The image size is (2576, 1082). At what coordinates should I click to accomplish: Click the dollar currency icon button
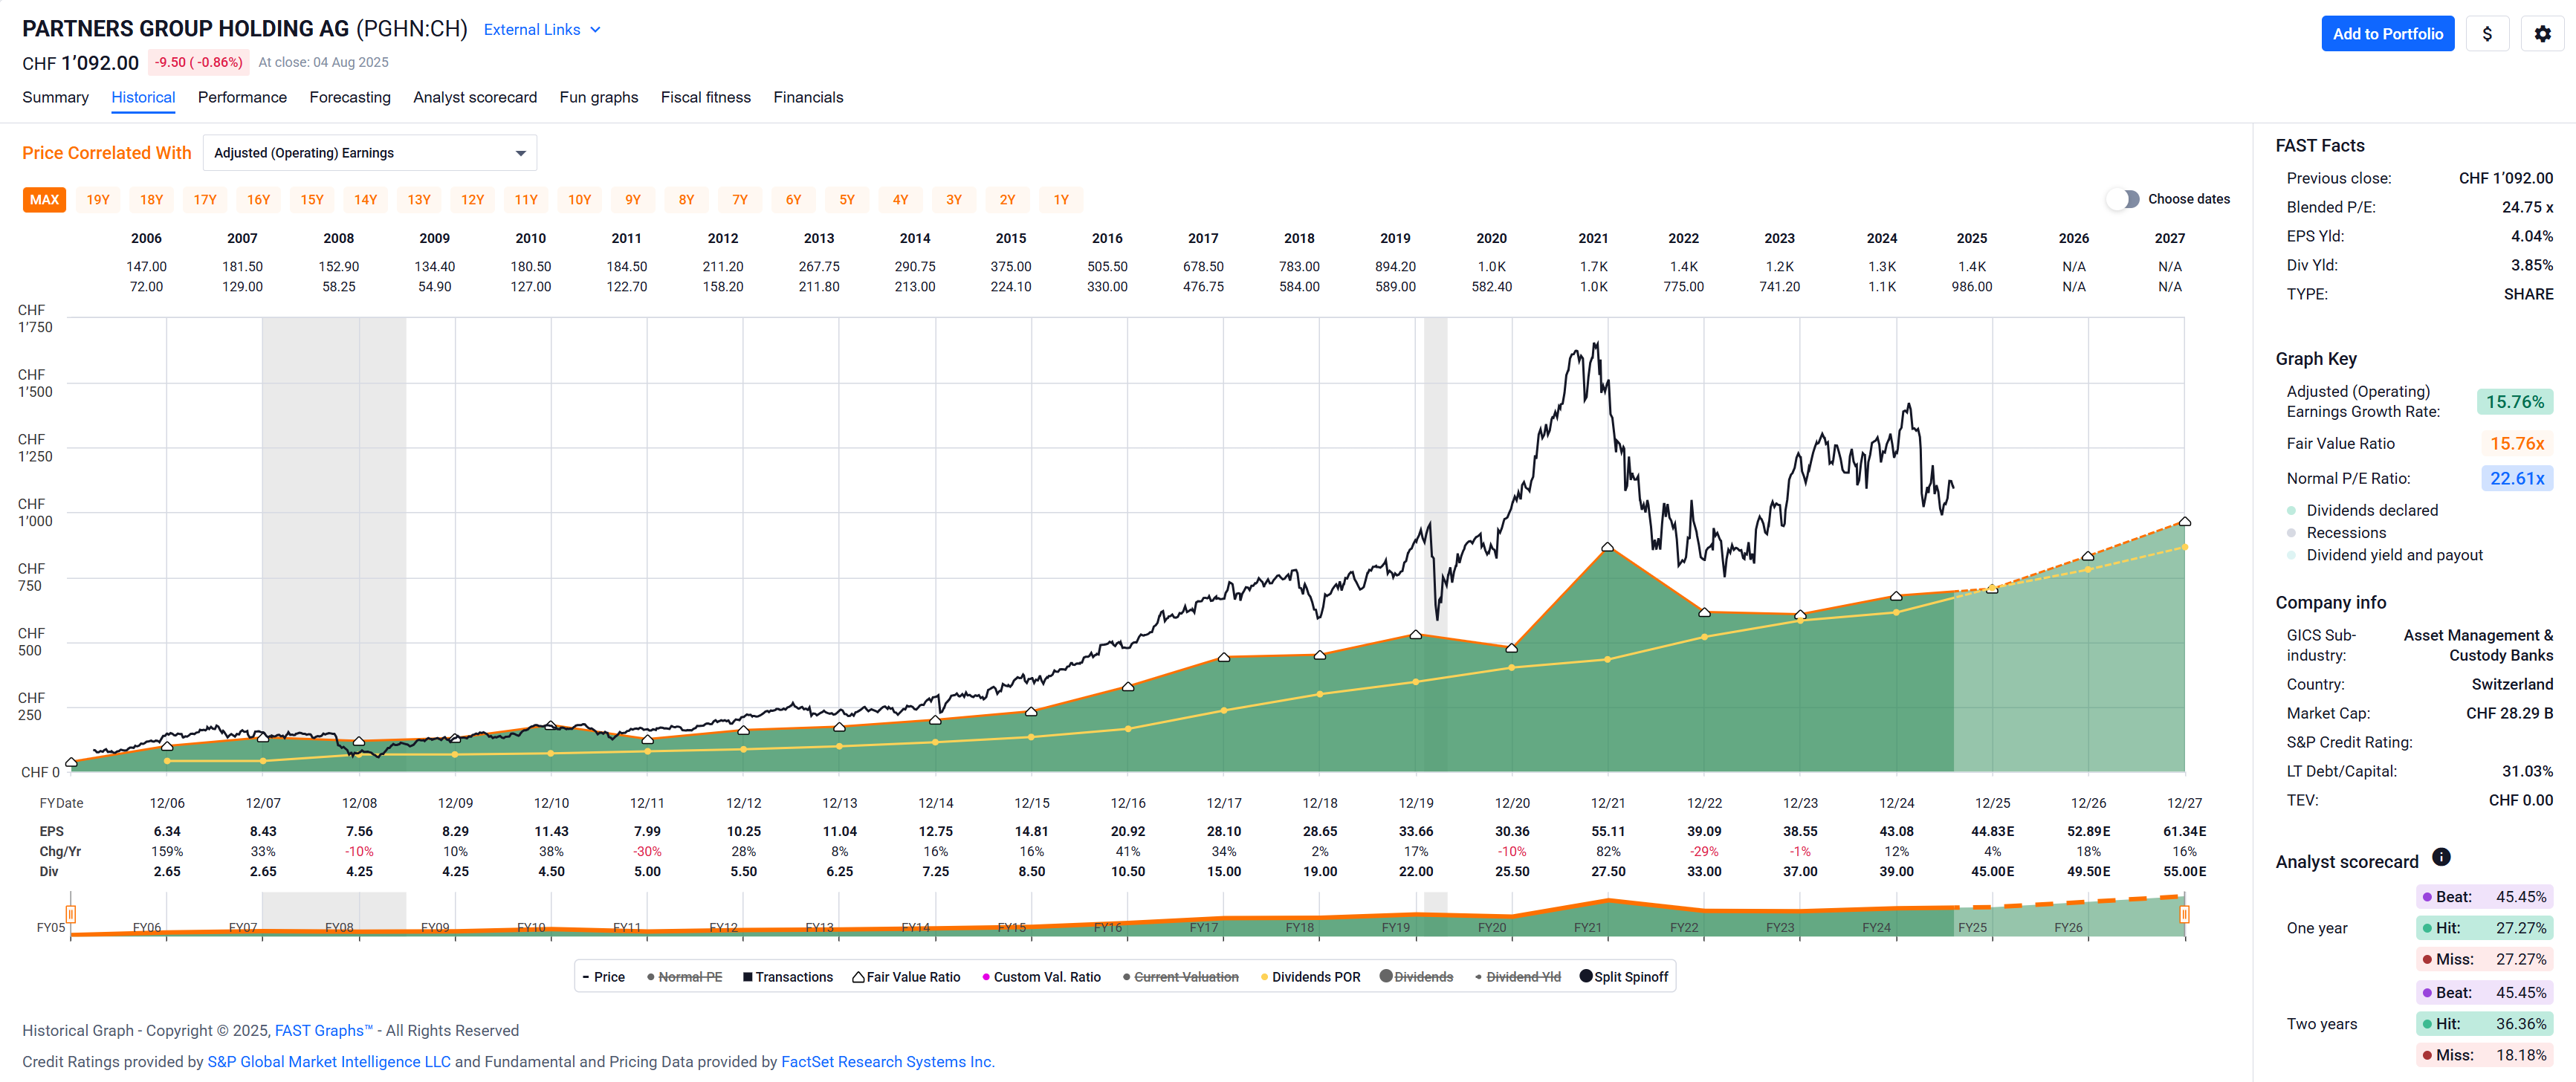[2487, 34]
